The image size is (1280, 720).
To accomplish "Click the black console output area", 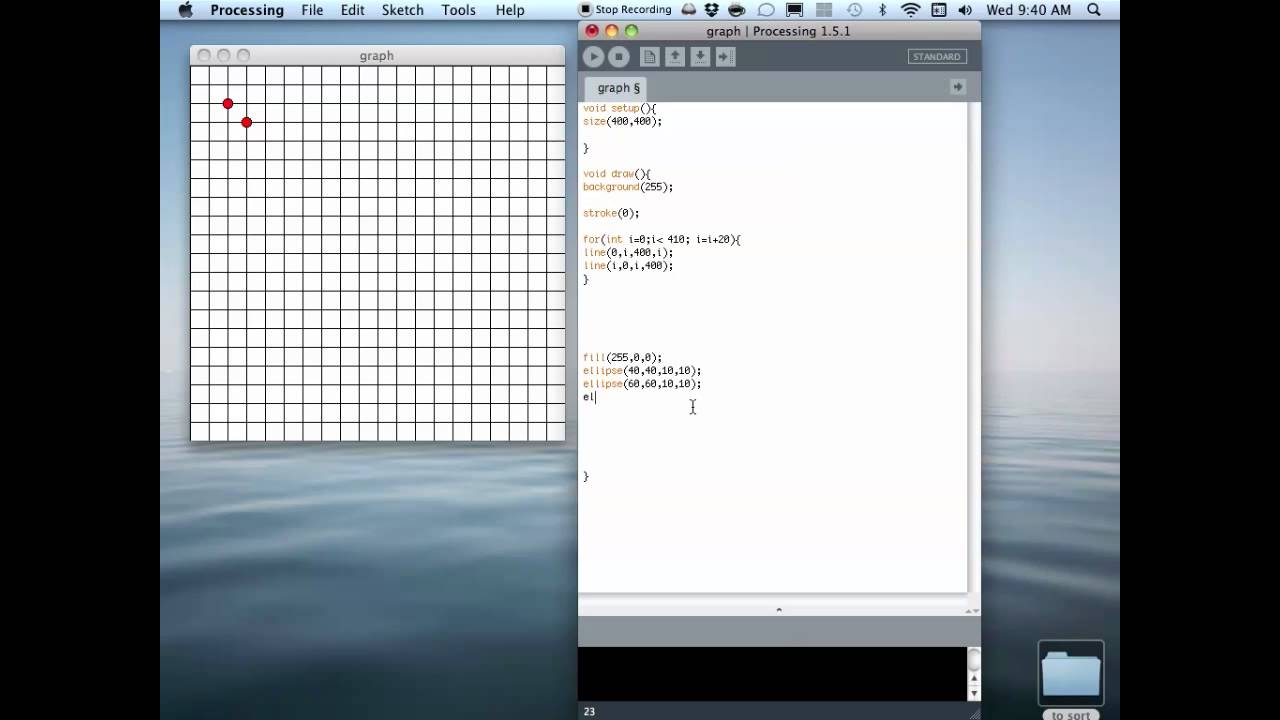I will click(773, 673).
